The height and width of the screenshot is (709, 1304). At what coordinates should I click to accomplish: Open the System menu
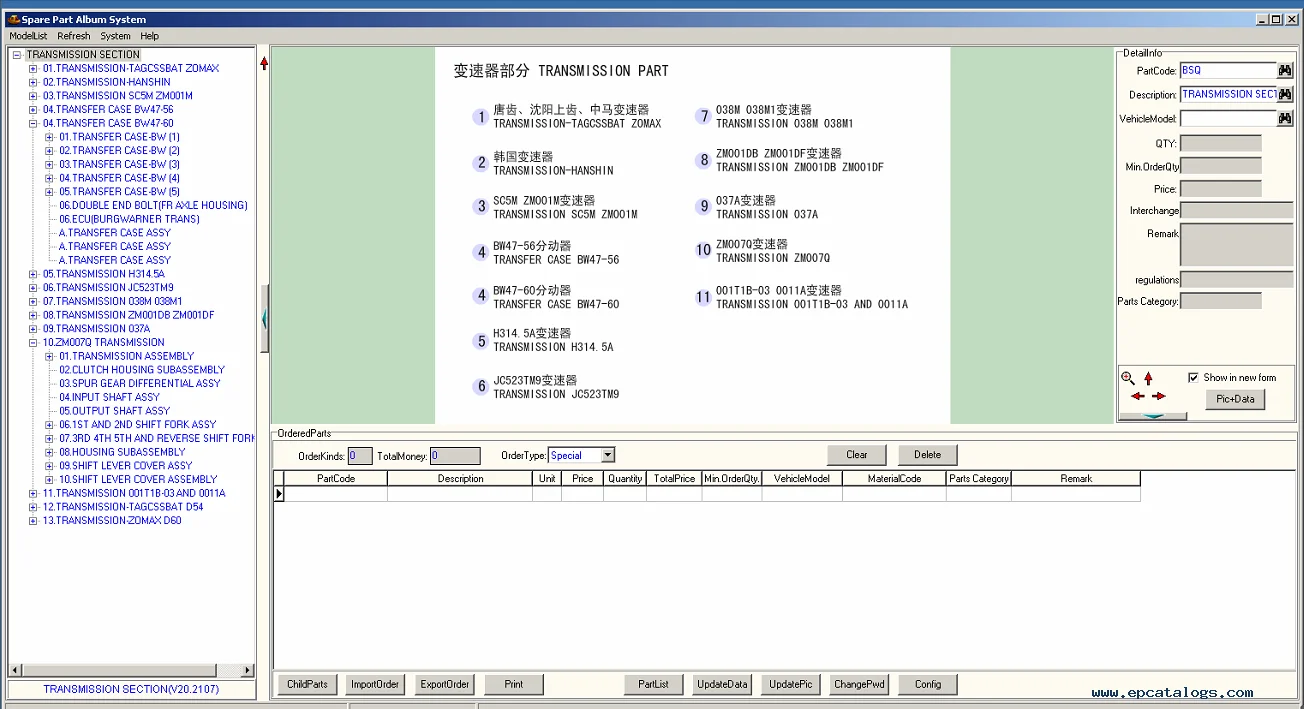[x=115, y=36]
